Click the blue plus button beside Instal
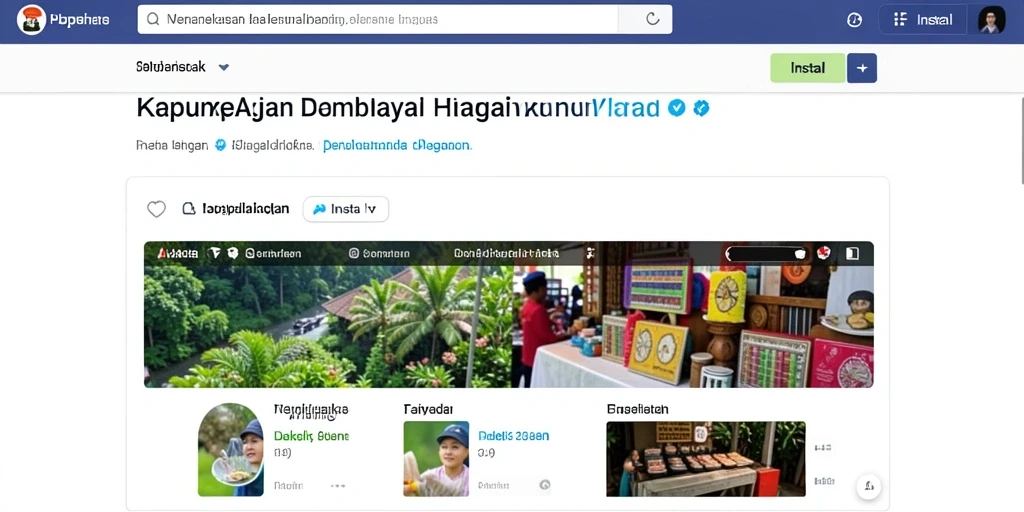1024x512 pixels. 862,68
